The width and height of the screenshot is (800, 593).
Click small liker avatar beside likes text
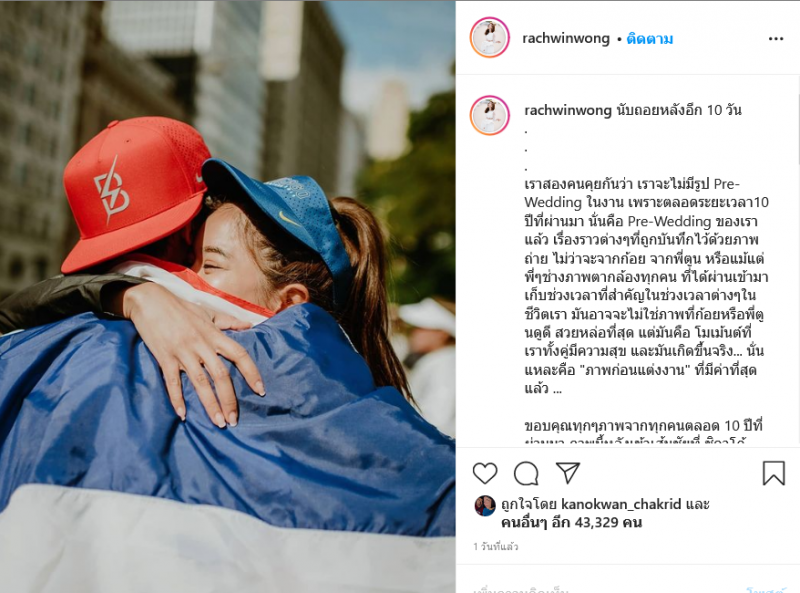tap(485, 506)
